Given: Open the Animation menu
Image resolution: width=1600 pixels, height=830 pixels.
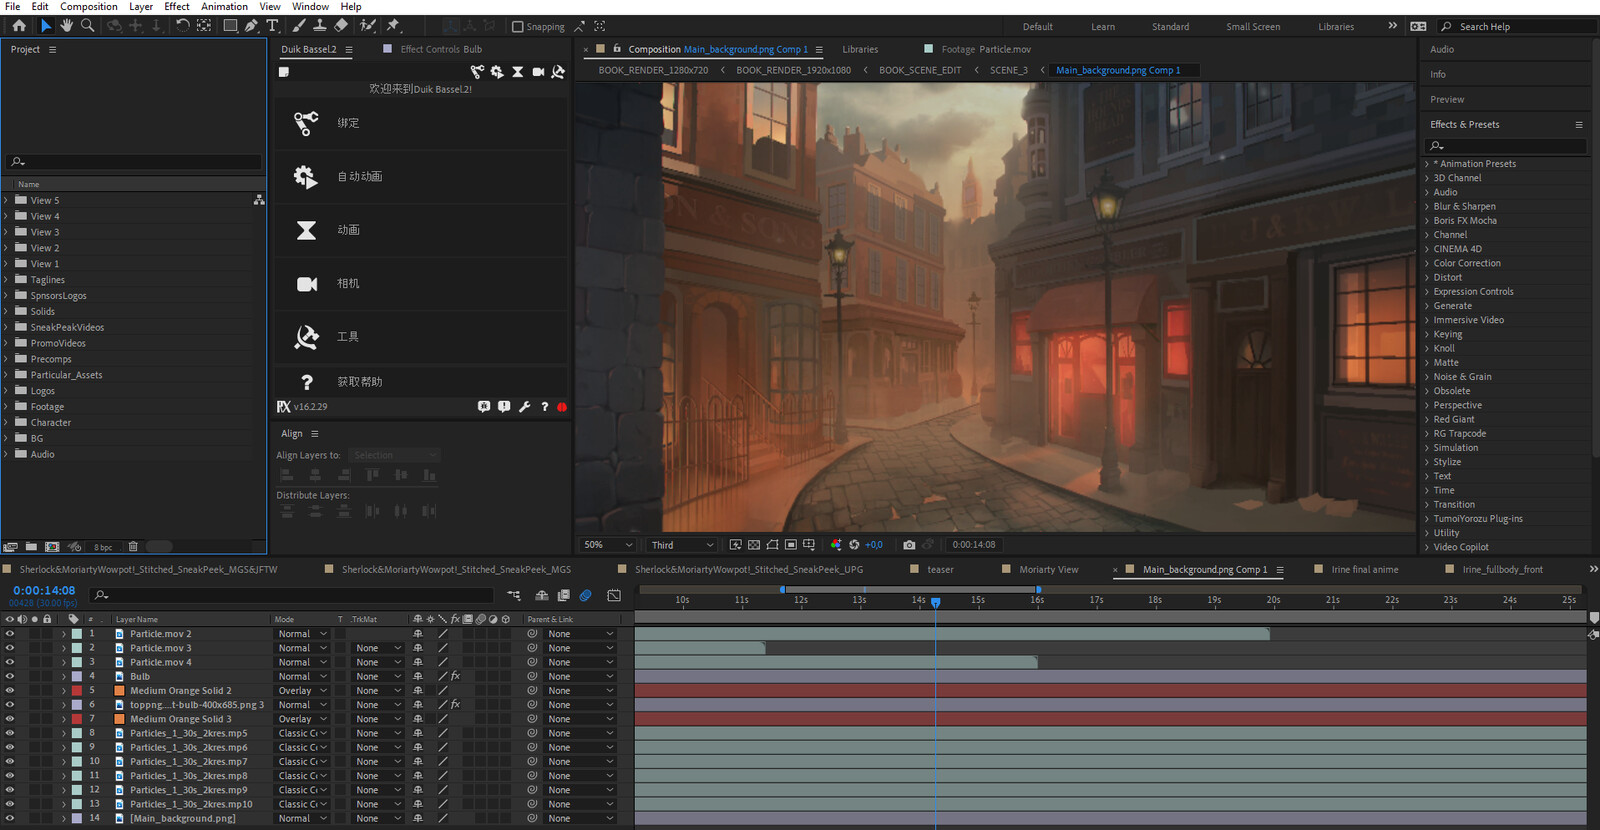Looking at the screenshot, I should (224, 6).
